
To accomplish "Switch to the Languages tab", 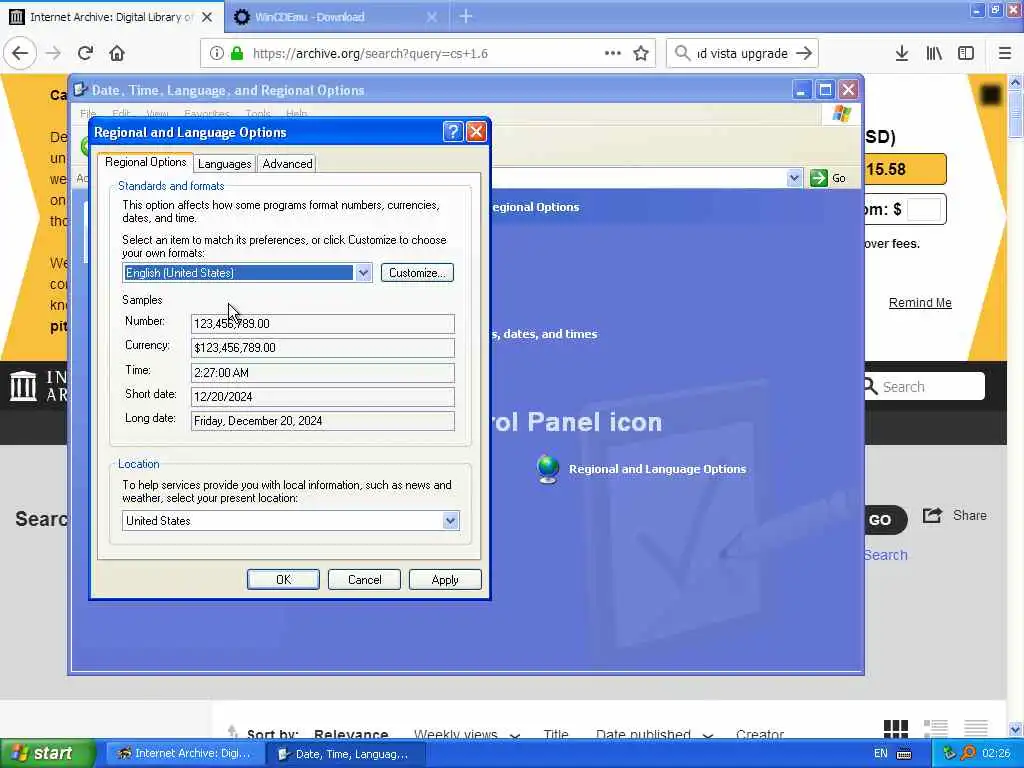I will pos(225,164).
